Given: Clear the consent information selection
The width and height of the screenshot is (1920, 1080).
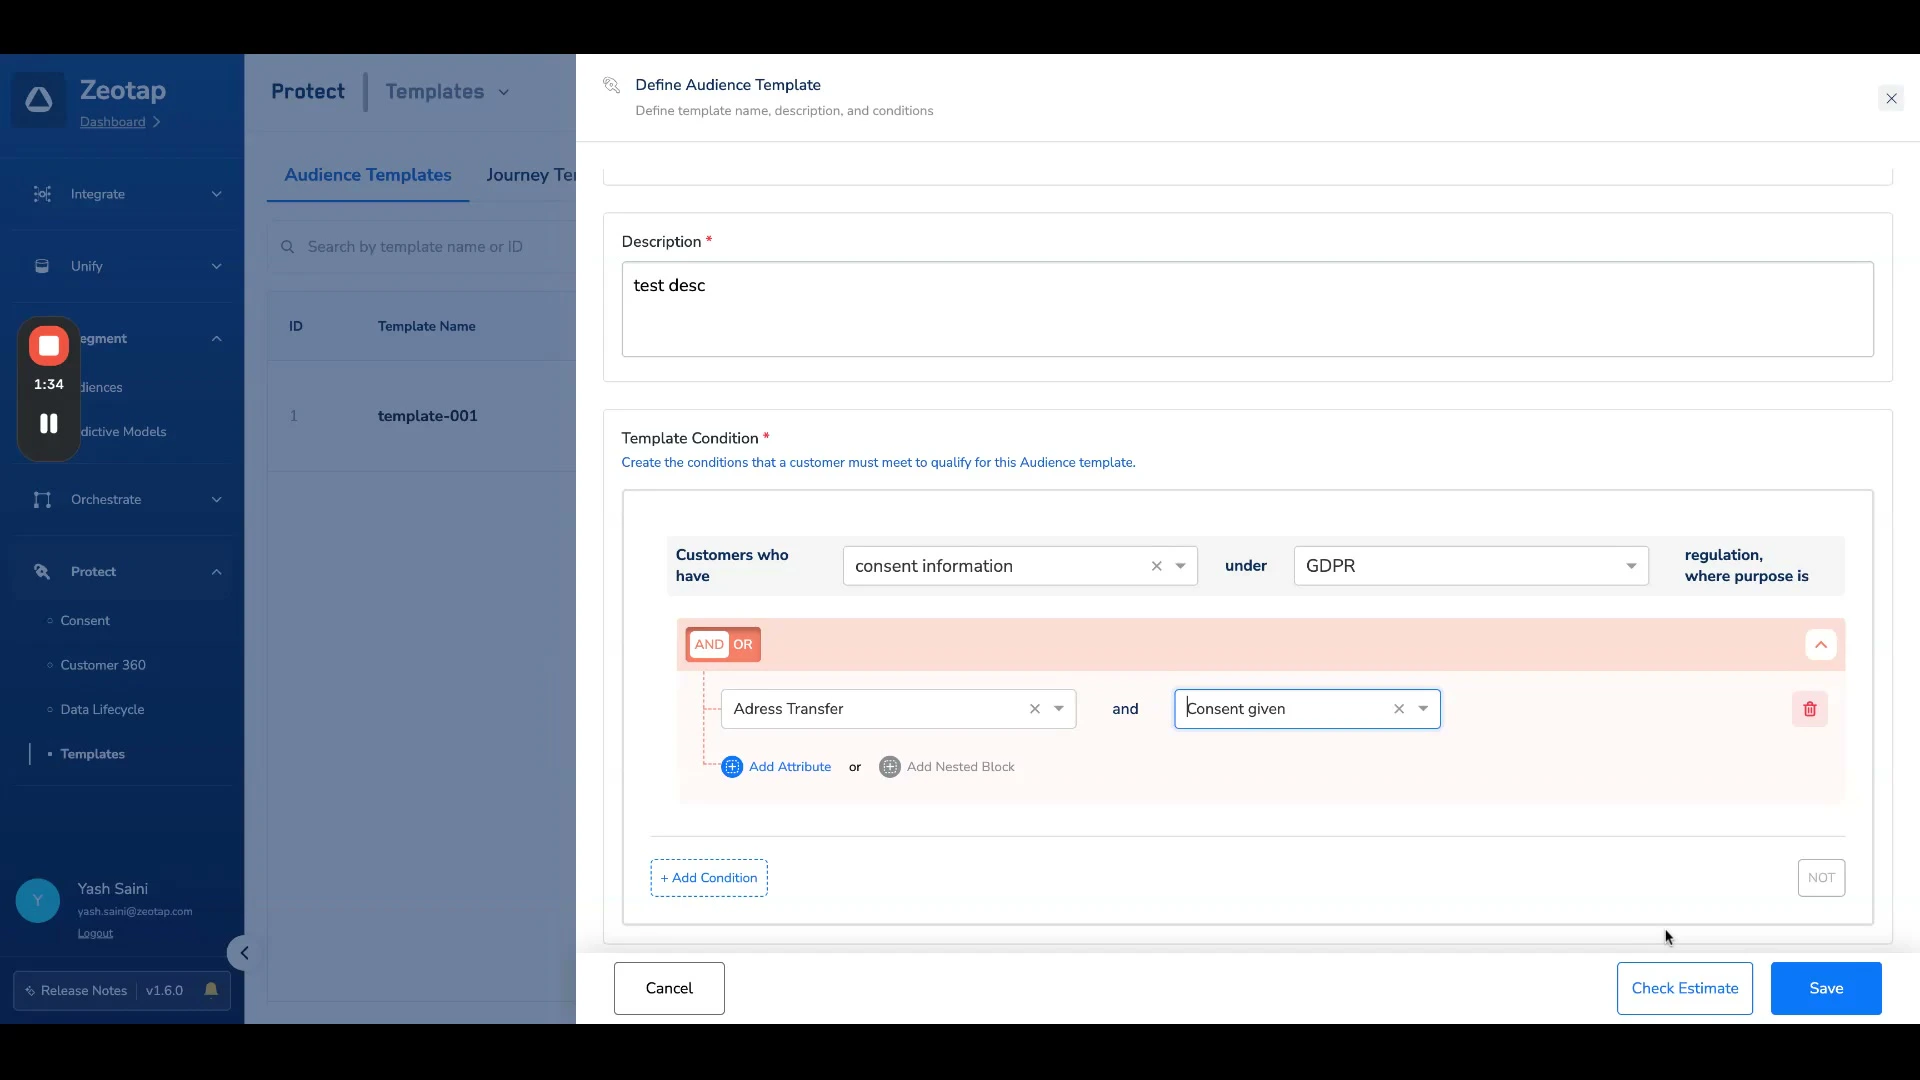Looking at the screenshot, I should pyautogui.click(x=1156, y=566).
